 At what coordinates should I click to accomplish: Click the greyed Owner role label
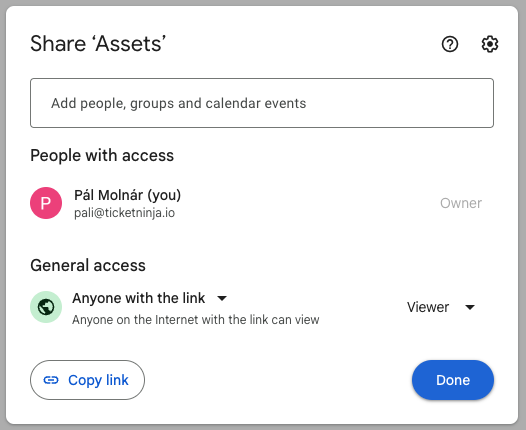coord(461,203)
